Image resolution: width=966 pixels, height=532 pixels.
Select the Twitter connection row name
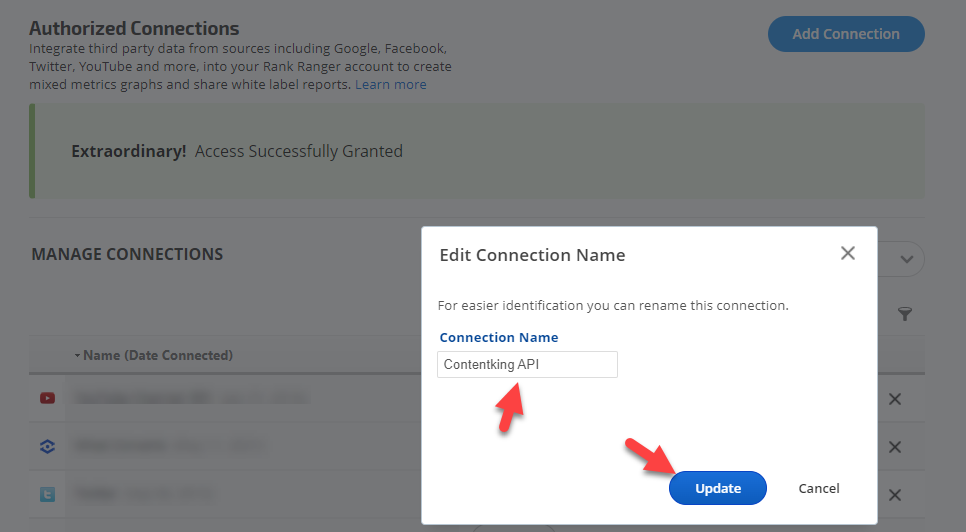point(96,494)
